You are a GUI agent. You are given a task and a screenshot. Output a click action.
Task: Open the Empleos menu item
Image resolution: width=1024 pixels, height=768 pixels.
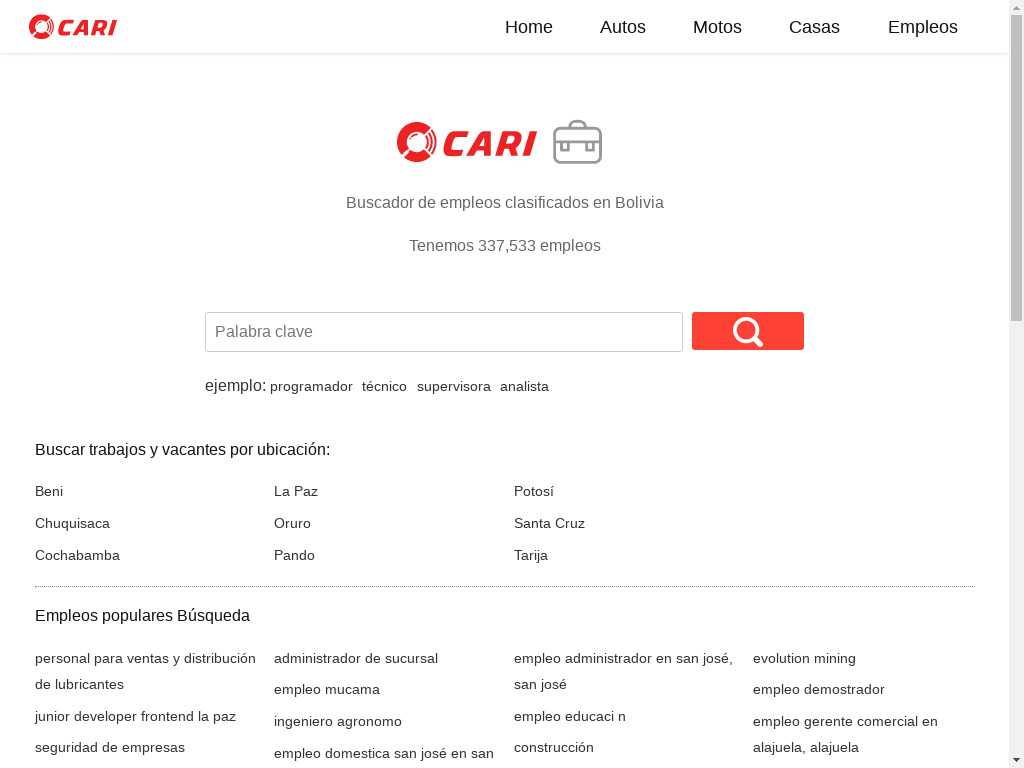tap(922, 27)
